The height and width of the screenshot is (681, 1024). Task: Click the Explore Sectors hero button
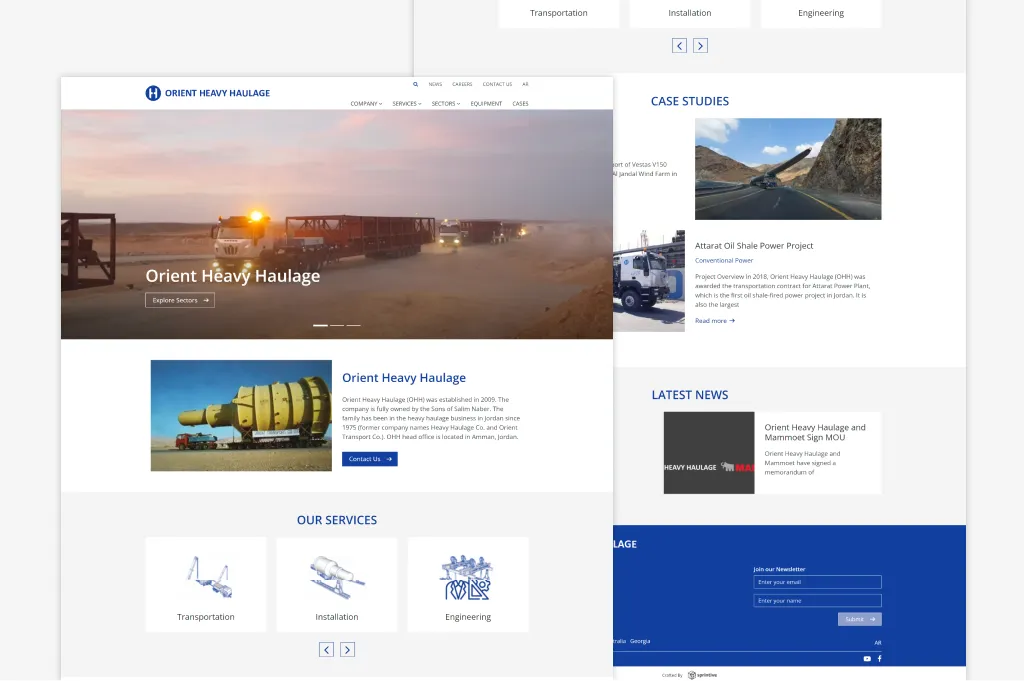(x=180, y=300)
